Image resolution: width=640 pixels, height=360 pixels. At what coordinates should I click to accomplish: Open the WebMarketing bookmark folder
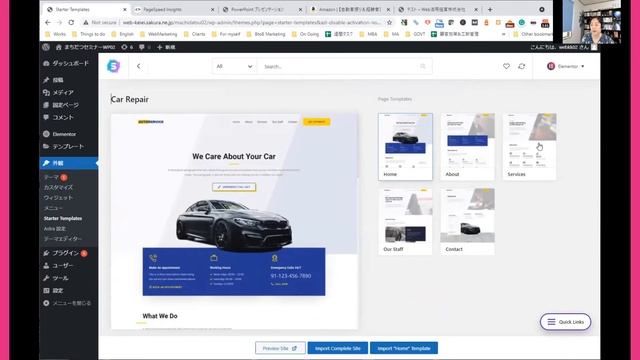click(158, 34)
